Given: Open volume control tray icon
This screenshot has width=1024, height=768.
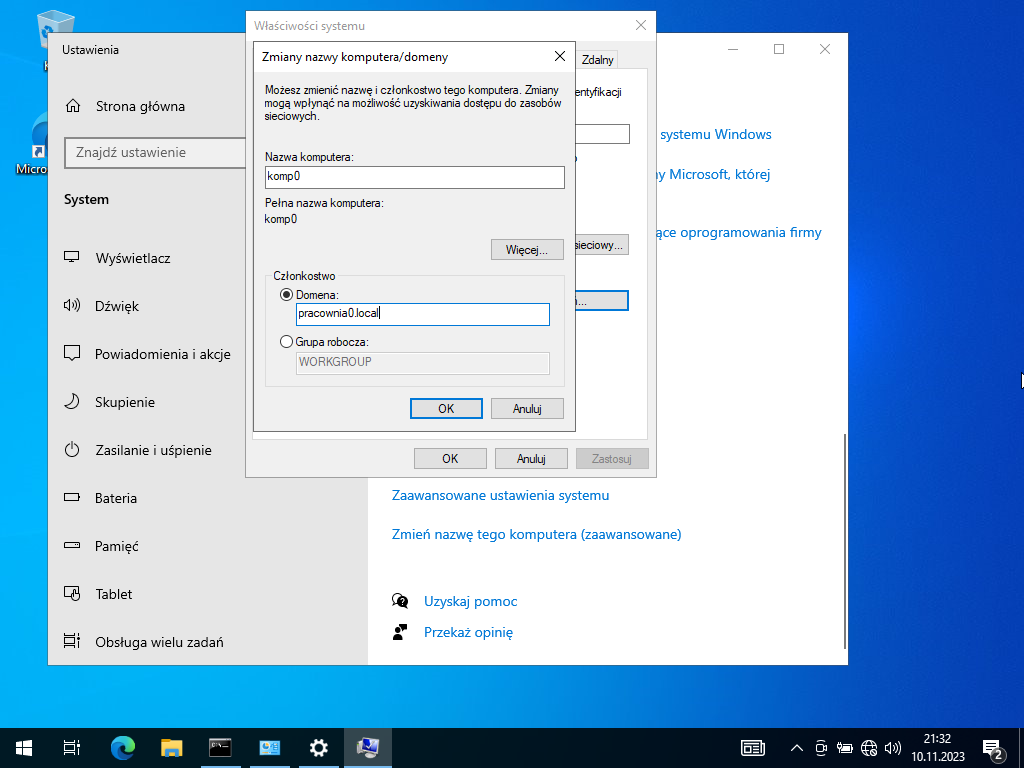Looking at the screenshot, I should tap(892, 748).
